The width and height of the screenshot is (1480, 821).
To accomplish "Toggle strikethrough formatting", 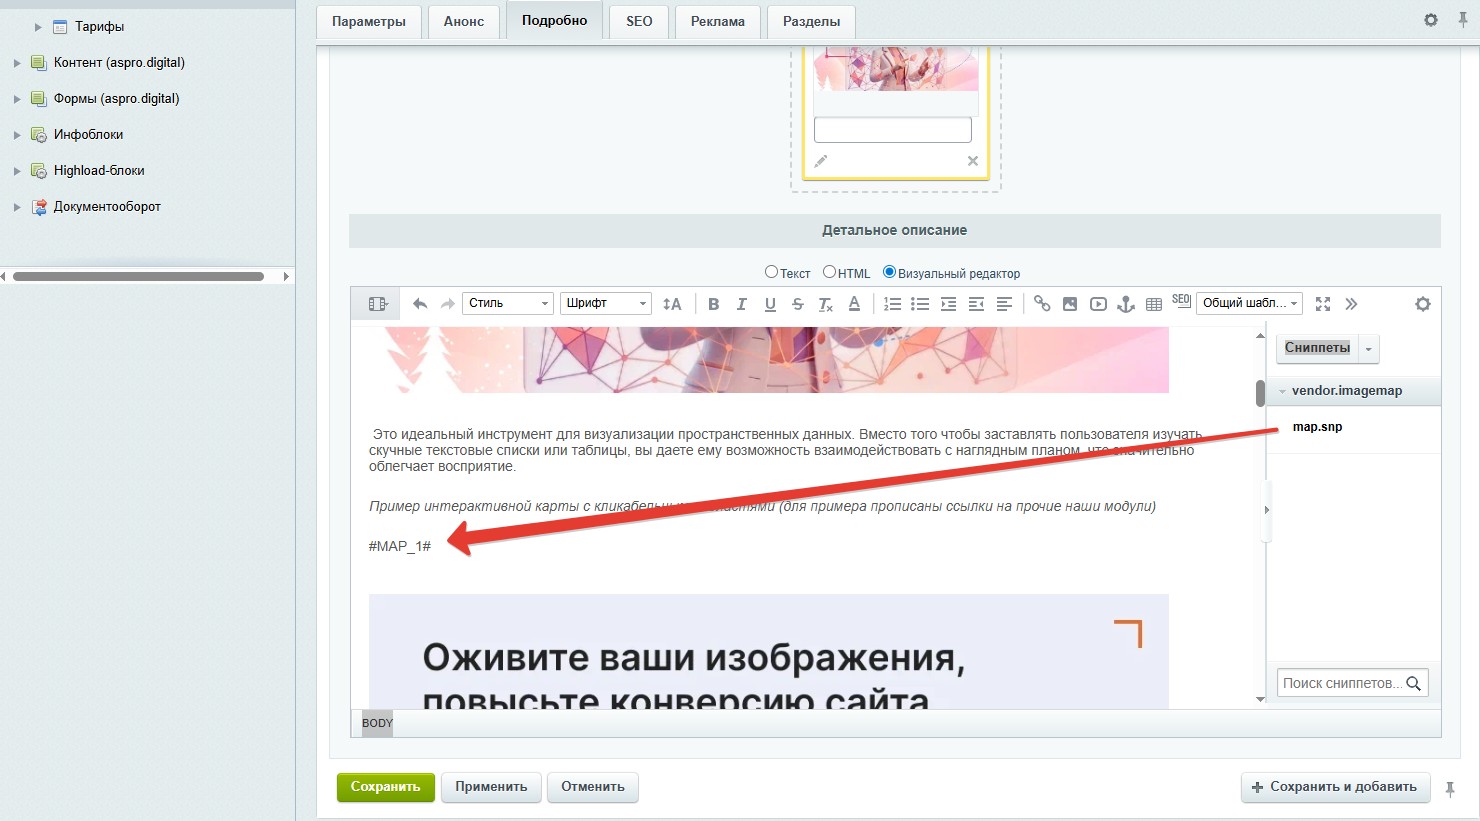I will click(x=797, y=304).
